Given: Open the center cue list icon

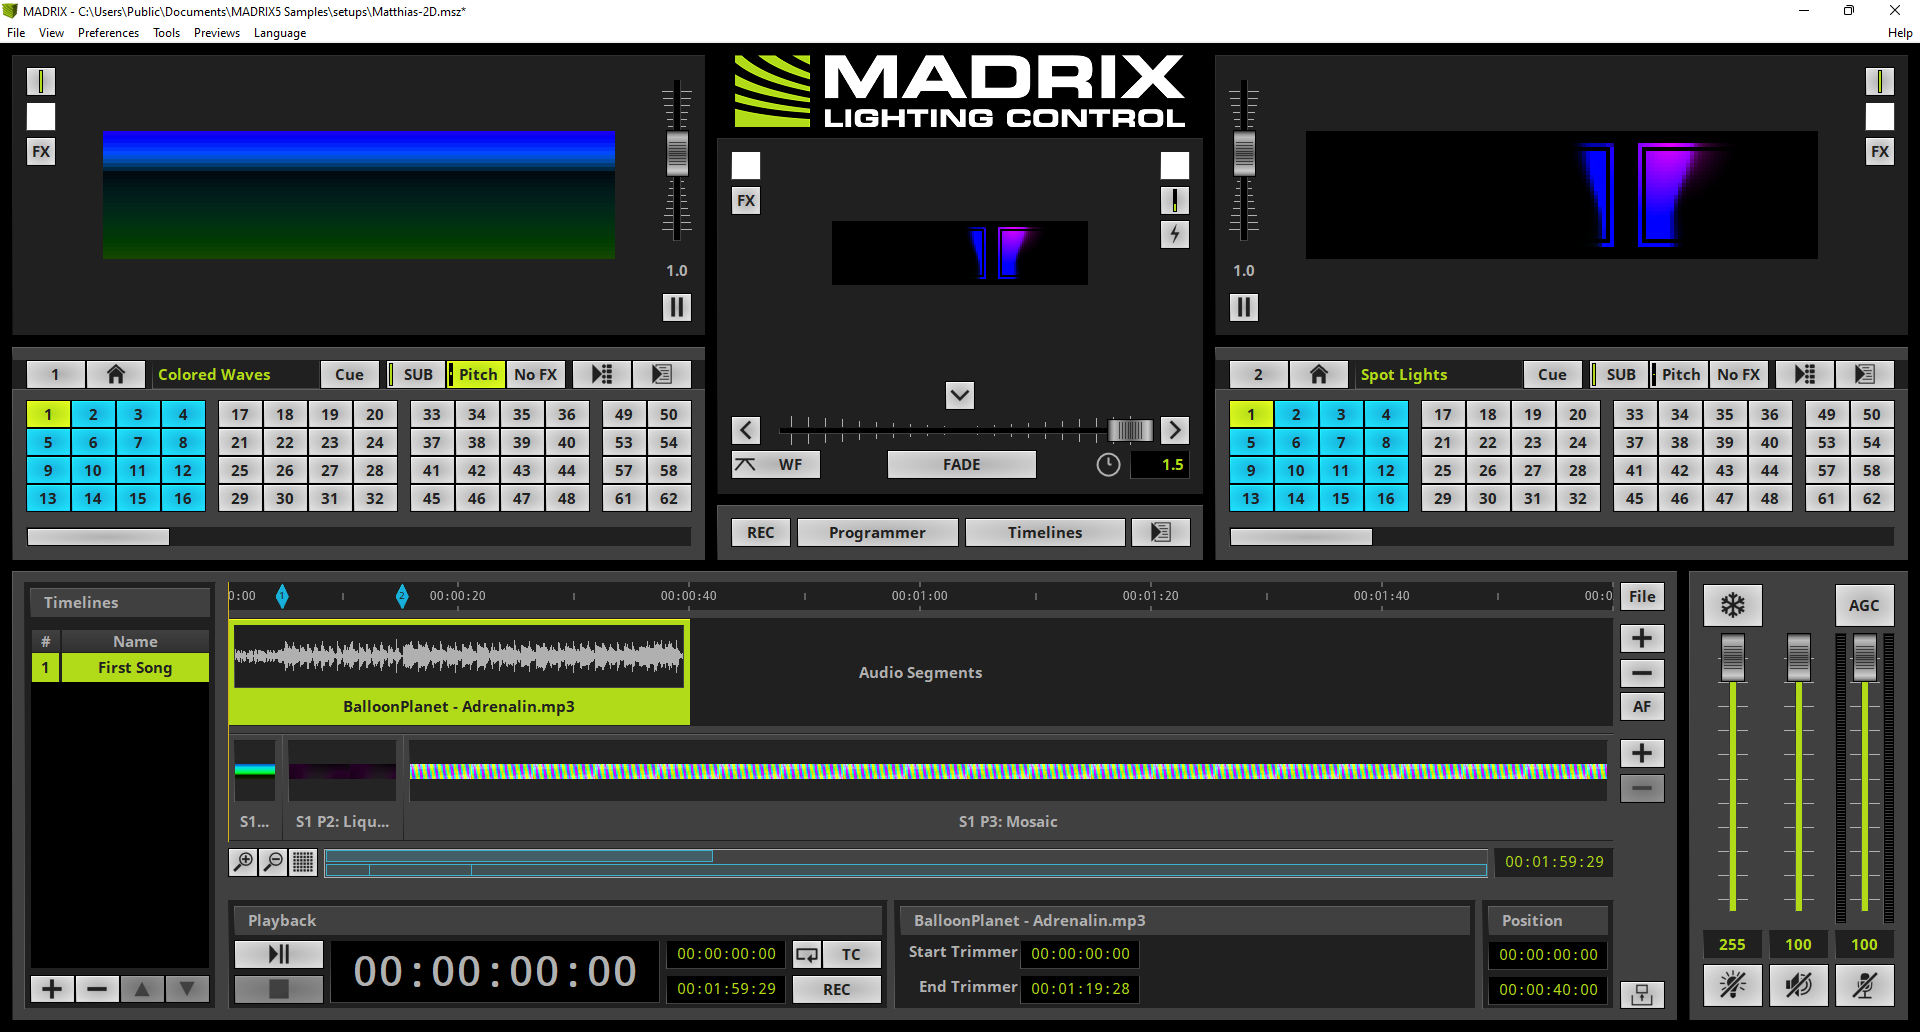Looking at the screenshot, I should coord(1161,533).
